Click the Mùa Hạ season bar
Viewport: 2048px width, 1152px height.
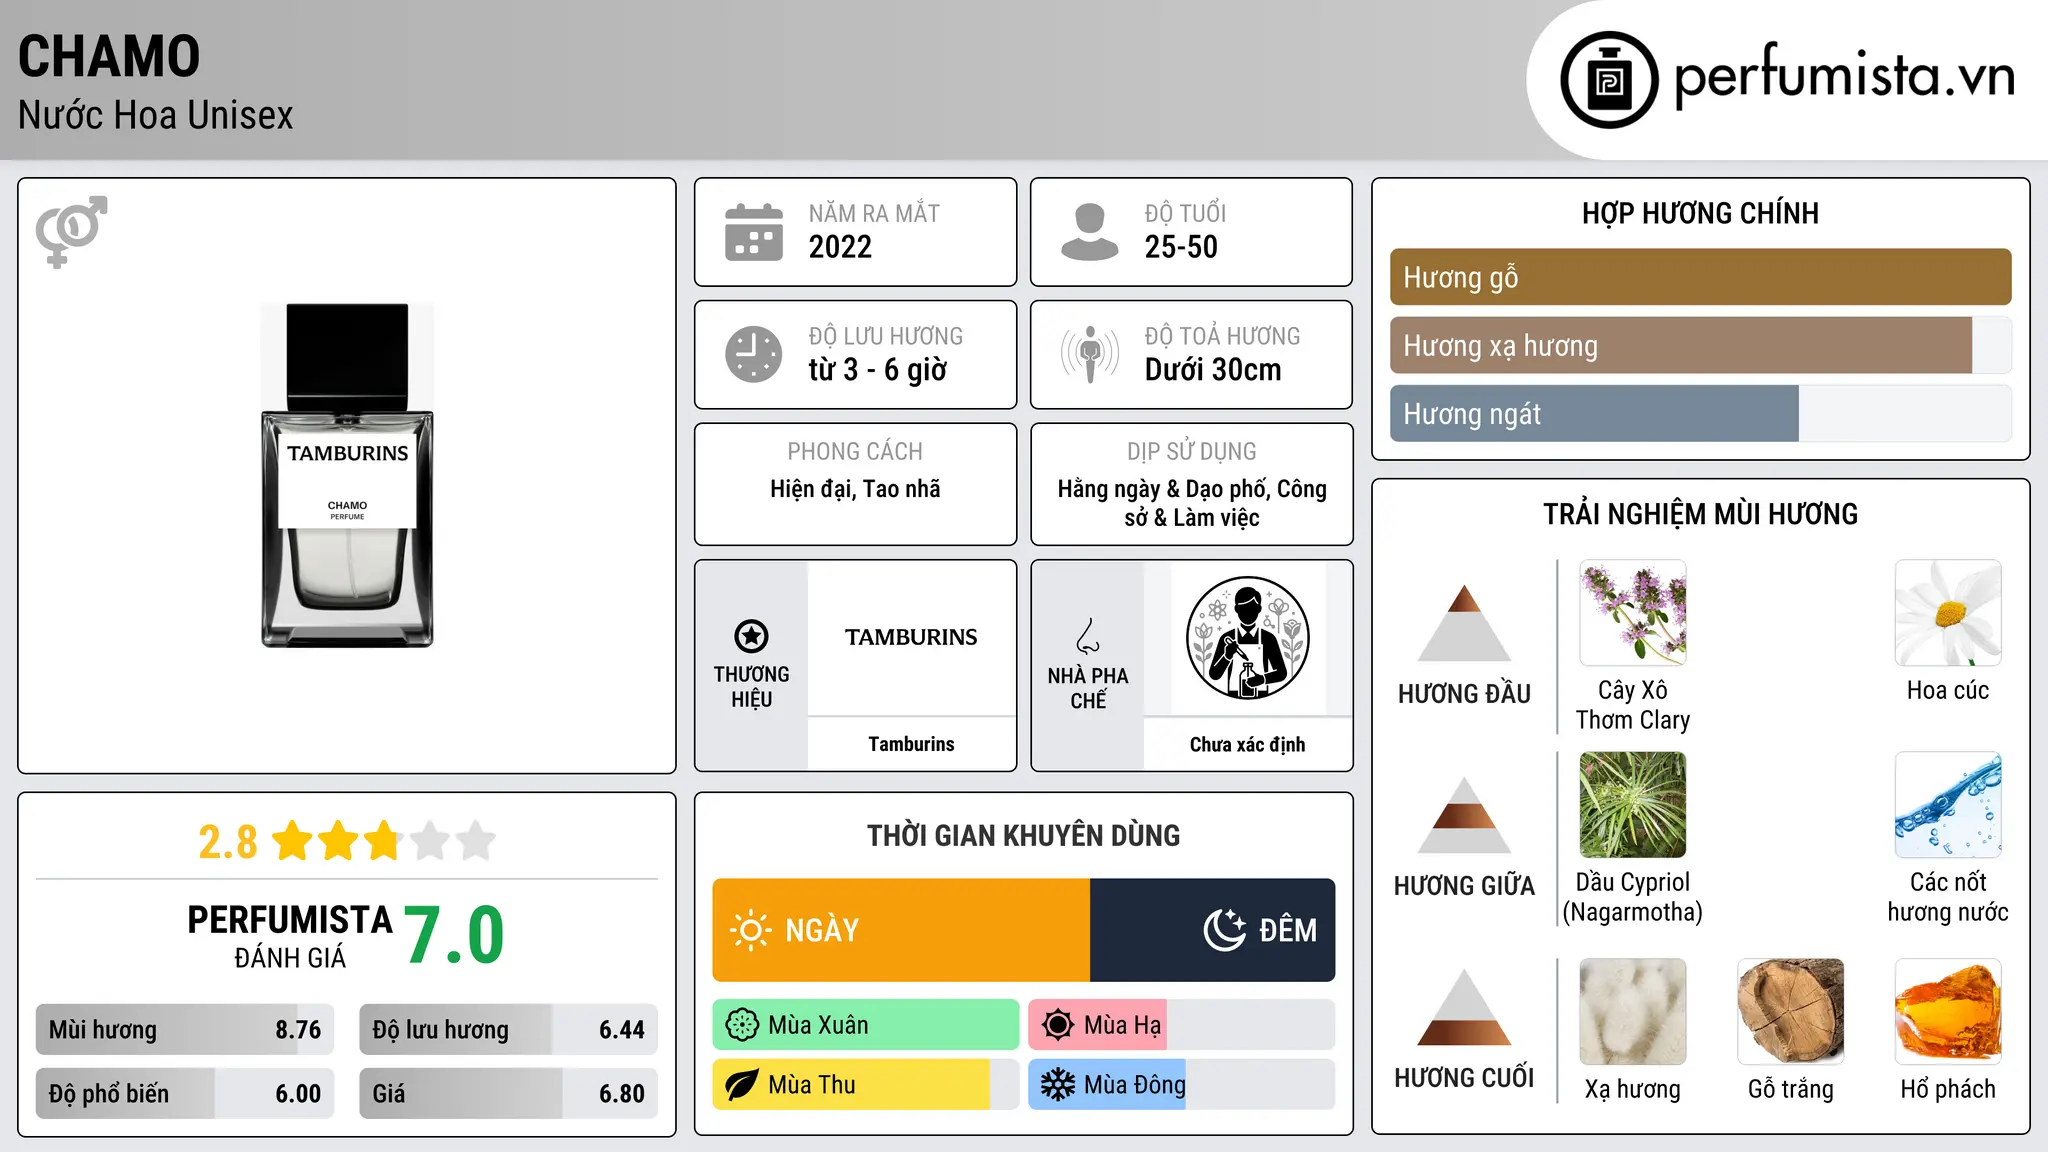[1181, 1025]
